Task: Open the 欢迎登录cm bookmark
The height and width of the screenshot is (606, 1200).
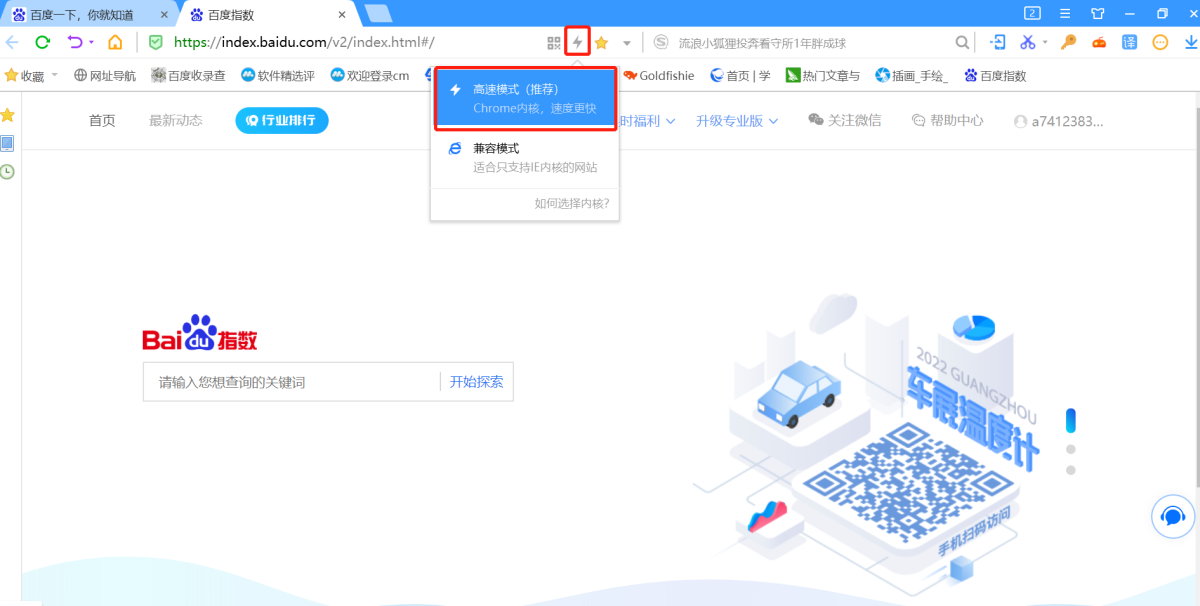Action: [x=370, y=76]
